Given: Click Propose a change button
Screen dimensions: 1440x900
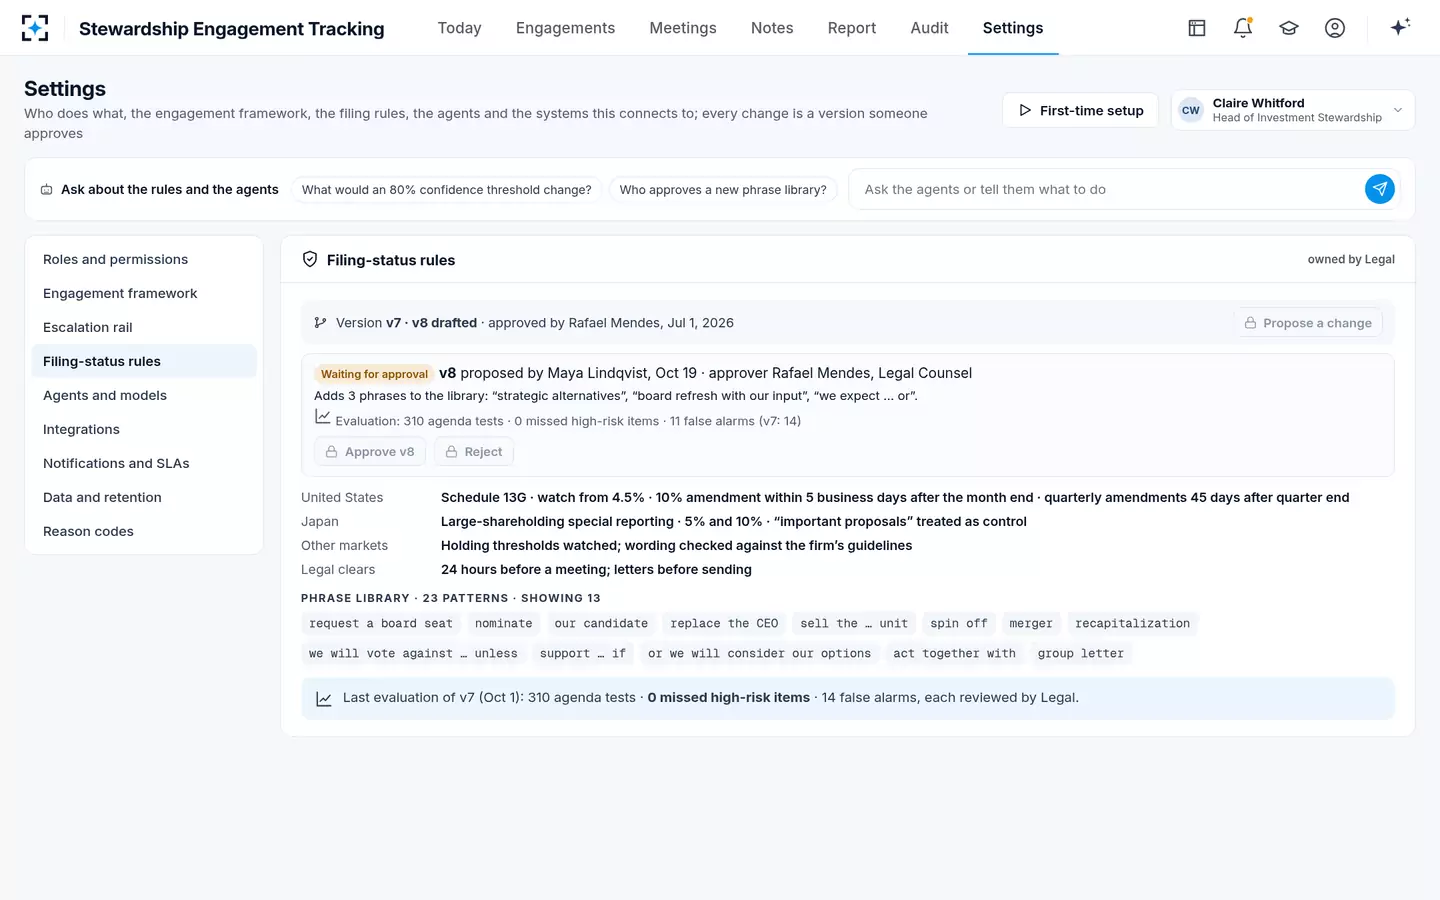Looking at the screenshot, I should click(x=1308, y=323).
